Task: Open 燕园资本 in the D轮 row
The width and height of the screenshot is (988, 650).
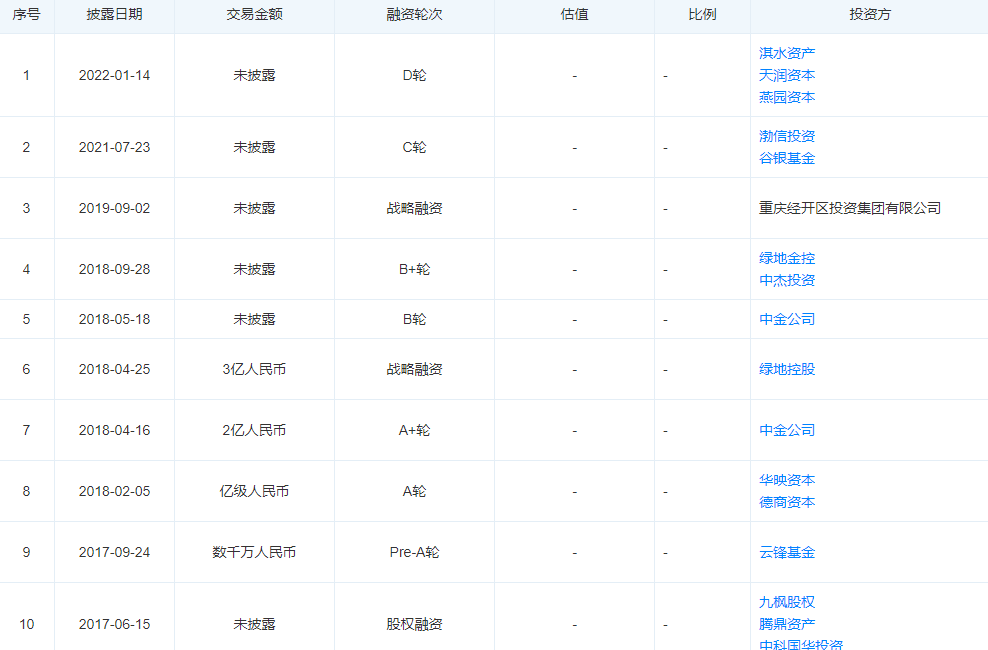Action: click(786, 97)
